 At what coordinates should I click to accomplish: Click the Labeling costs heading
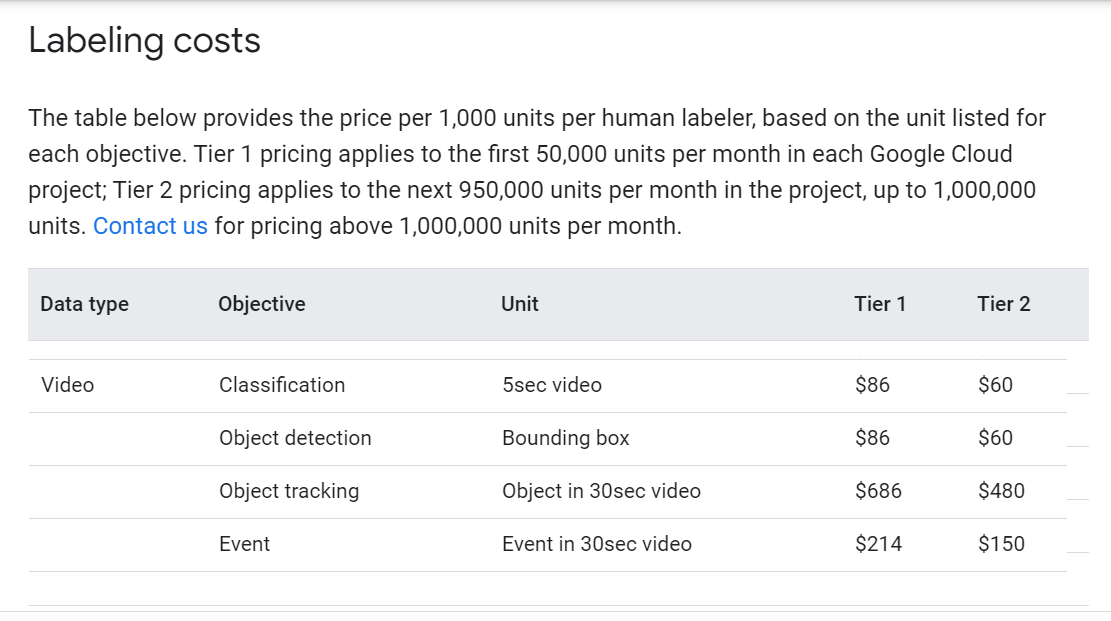tap(144, 41)
